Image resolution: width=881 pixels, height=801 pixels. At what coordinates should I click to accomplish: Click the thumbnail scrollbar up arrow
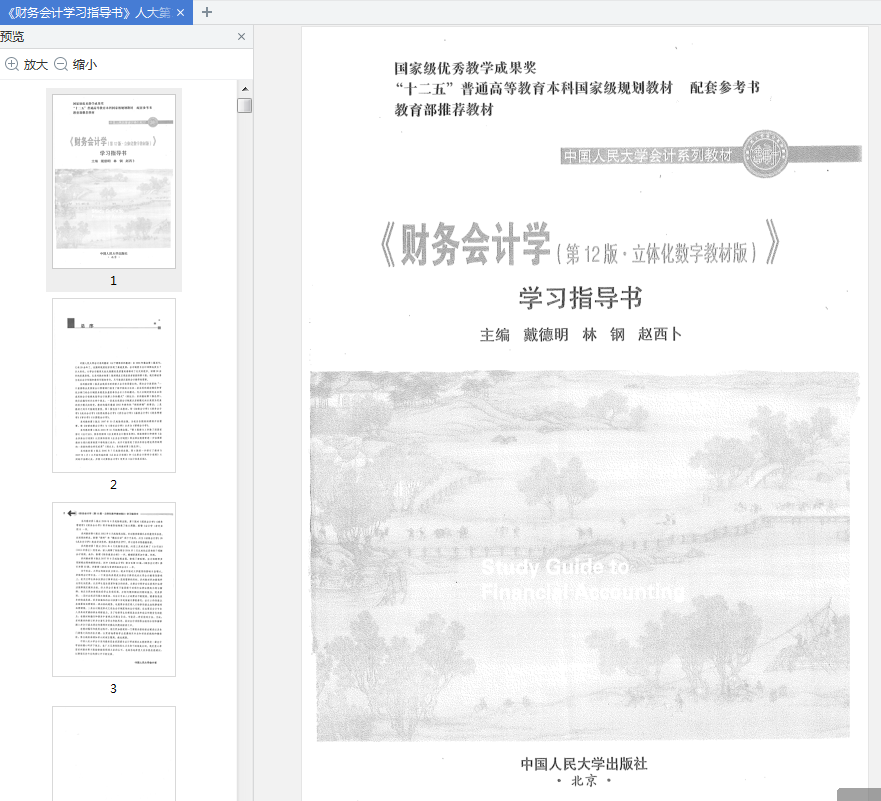click(x=245, y=89)
